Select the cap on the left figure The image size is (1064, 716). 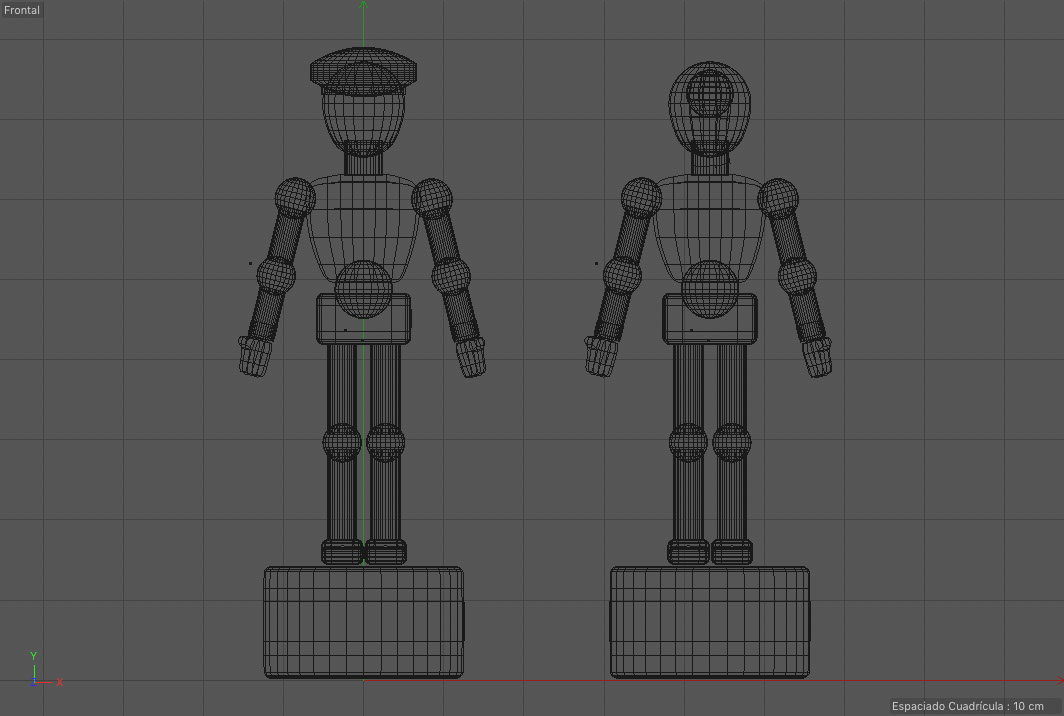pos(364,68)
